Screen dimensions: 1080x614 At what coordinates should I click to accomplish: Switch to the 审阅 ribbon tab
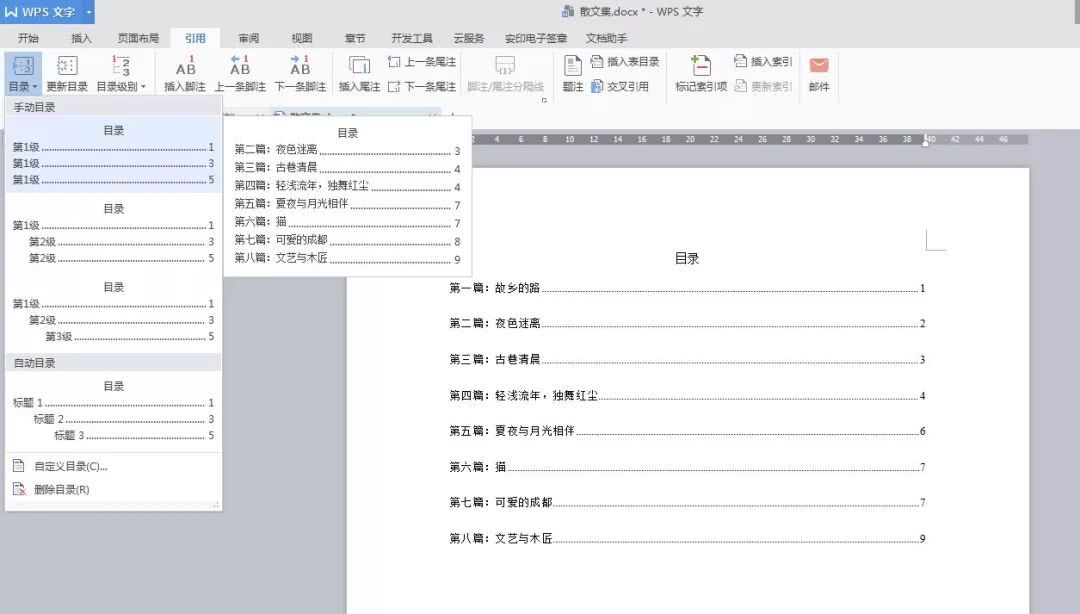coord(248,38)
